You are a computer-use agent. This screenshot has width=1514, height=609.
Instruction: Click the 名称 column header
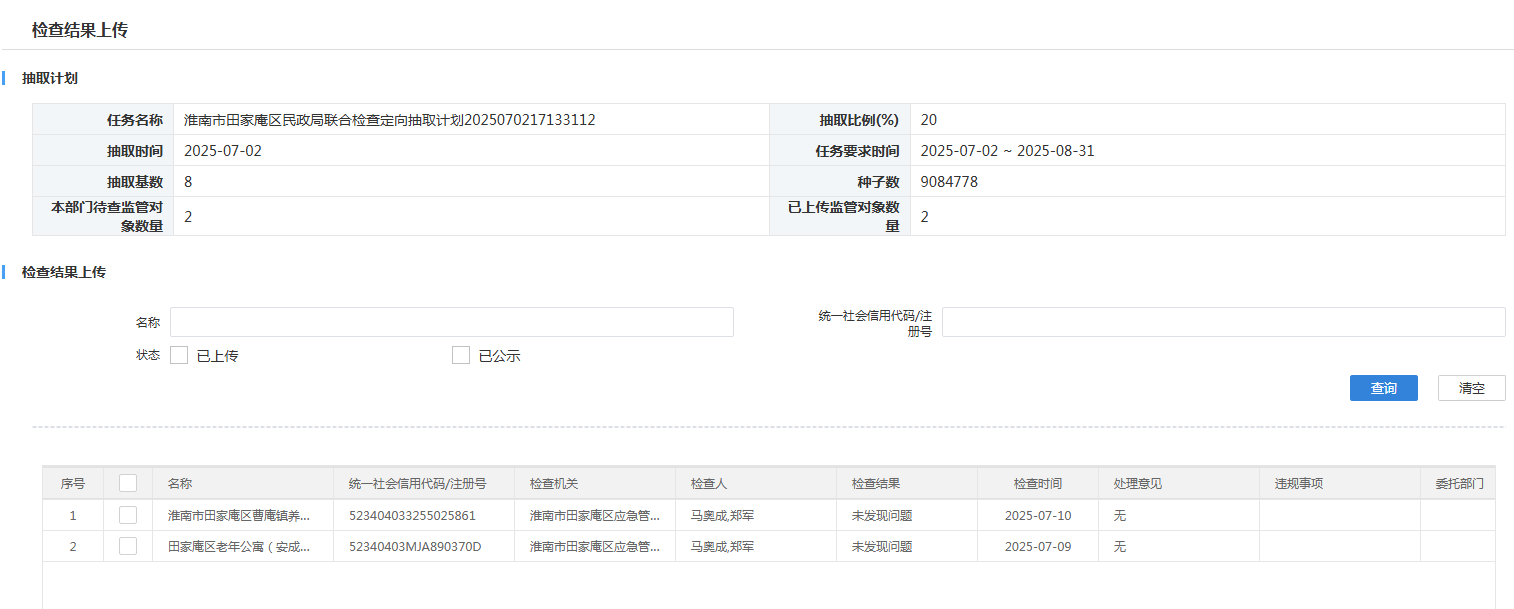tap(244, 483)
